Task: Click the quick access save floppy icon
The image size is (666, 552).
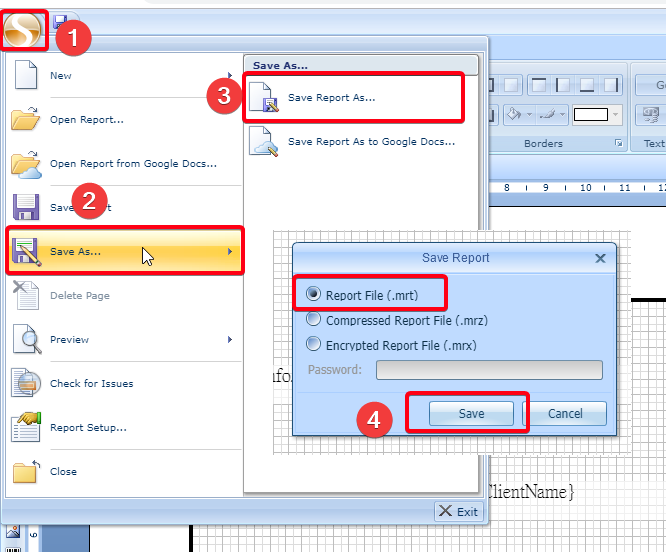Action: tap(62, 20)
